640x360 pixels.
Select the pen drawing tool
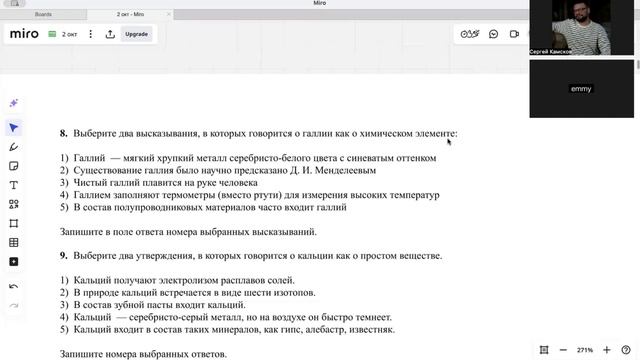tap(13, 147)
